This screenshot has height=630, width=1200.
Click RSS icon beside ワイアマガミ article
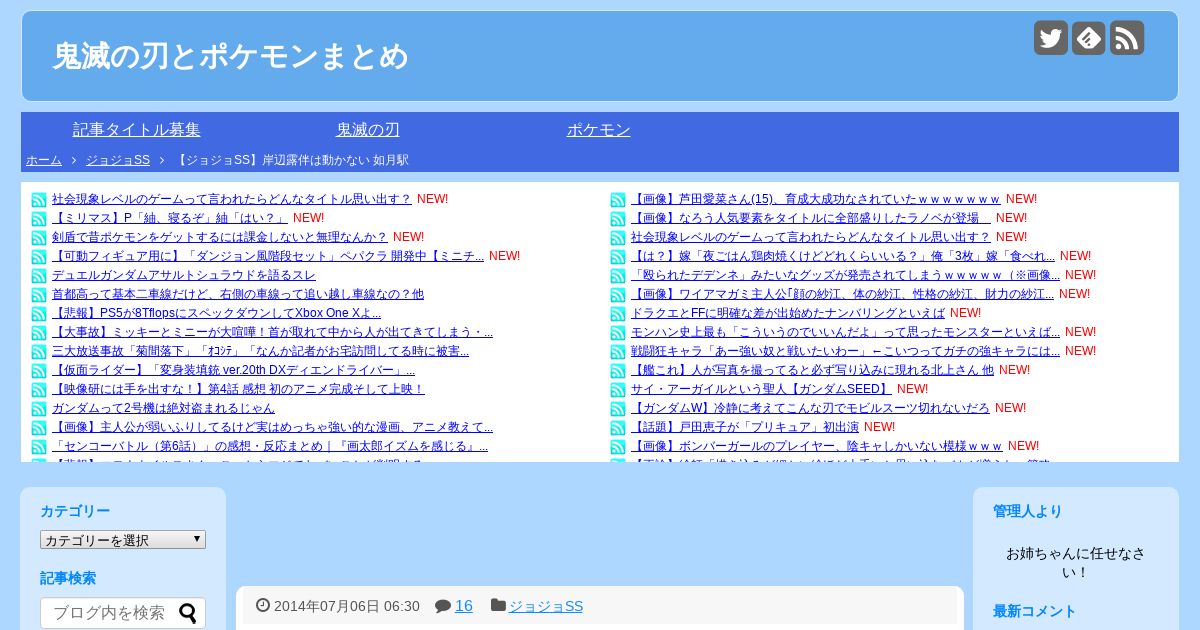tap(618, 295)
